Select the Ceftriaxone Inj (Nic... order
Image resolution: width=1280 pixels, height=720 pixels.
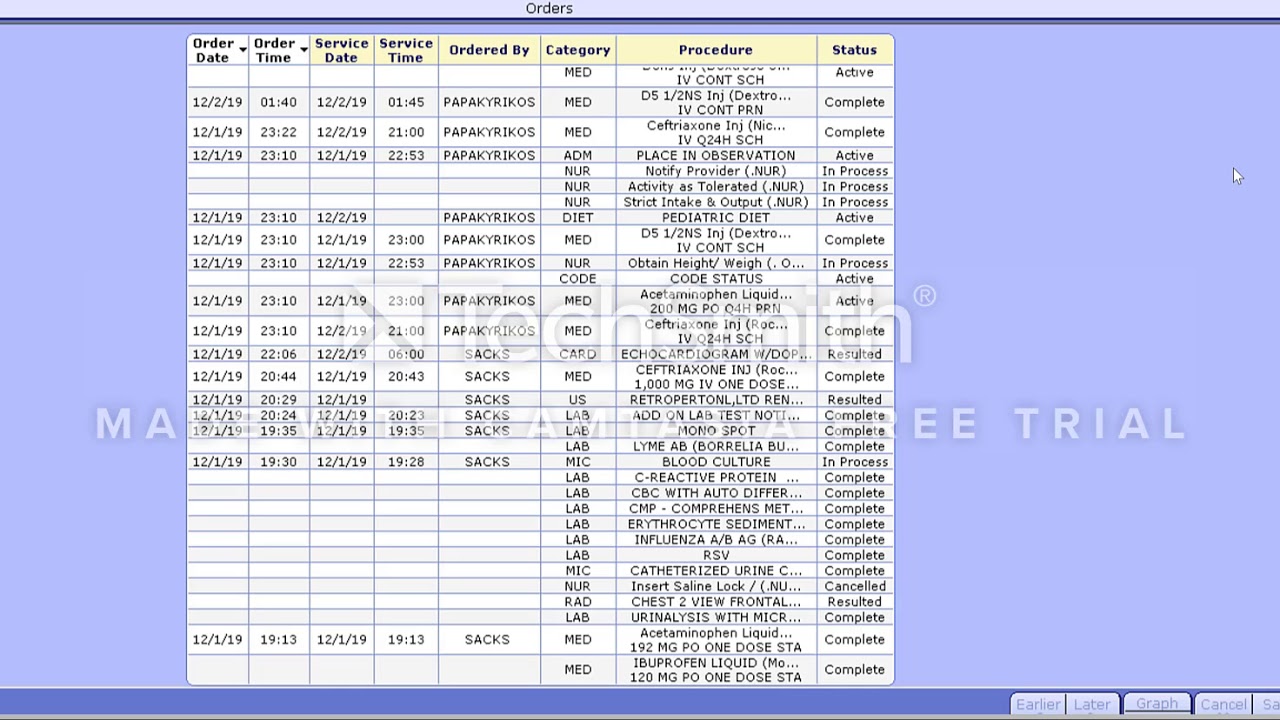tap(716, 132)
